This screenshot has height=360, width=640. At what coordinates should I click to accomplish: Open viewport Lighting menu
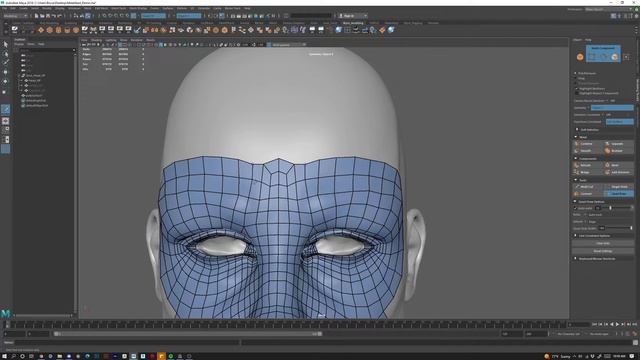[x=111, y=40]
